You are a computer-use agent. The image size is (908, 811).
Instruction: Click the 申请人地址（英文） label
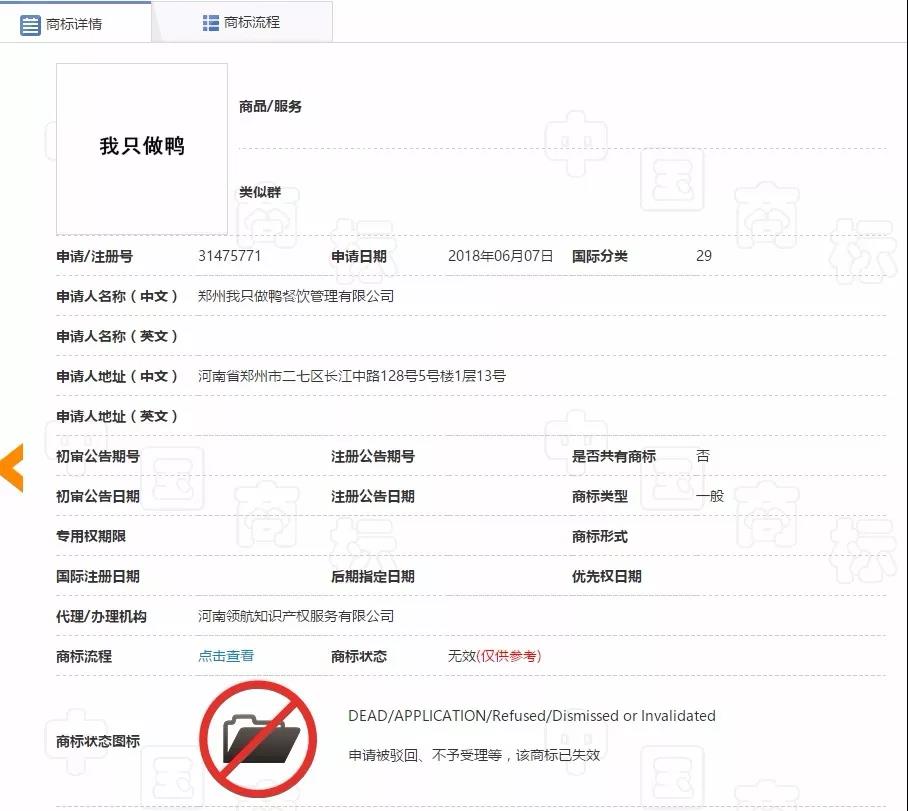click(x=117, y=417)
